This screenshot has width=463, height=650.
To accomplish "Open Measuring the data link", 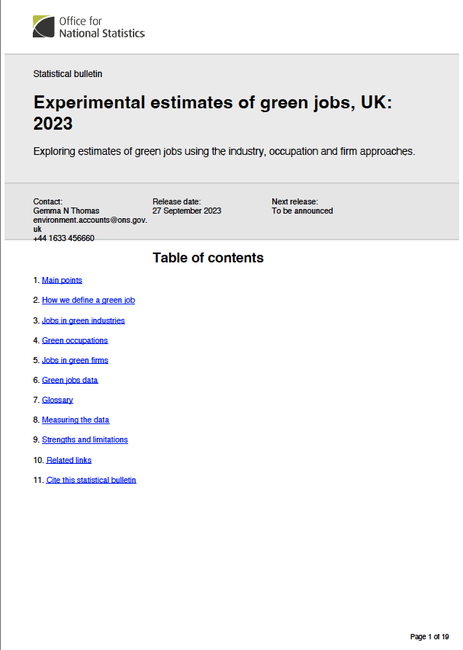I will pyautogui.click(x=75, y=420).
